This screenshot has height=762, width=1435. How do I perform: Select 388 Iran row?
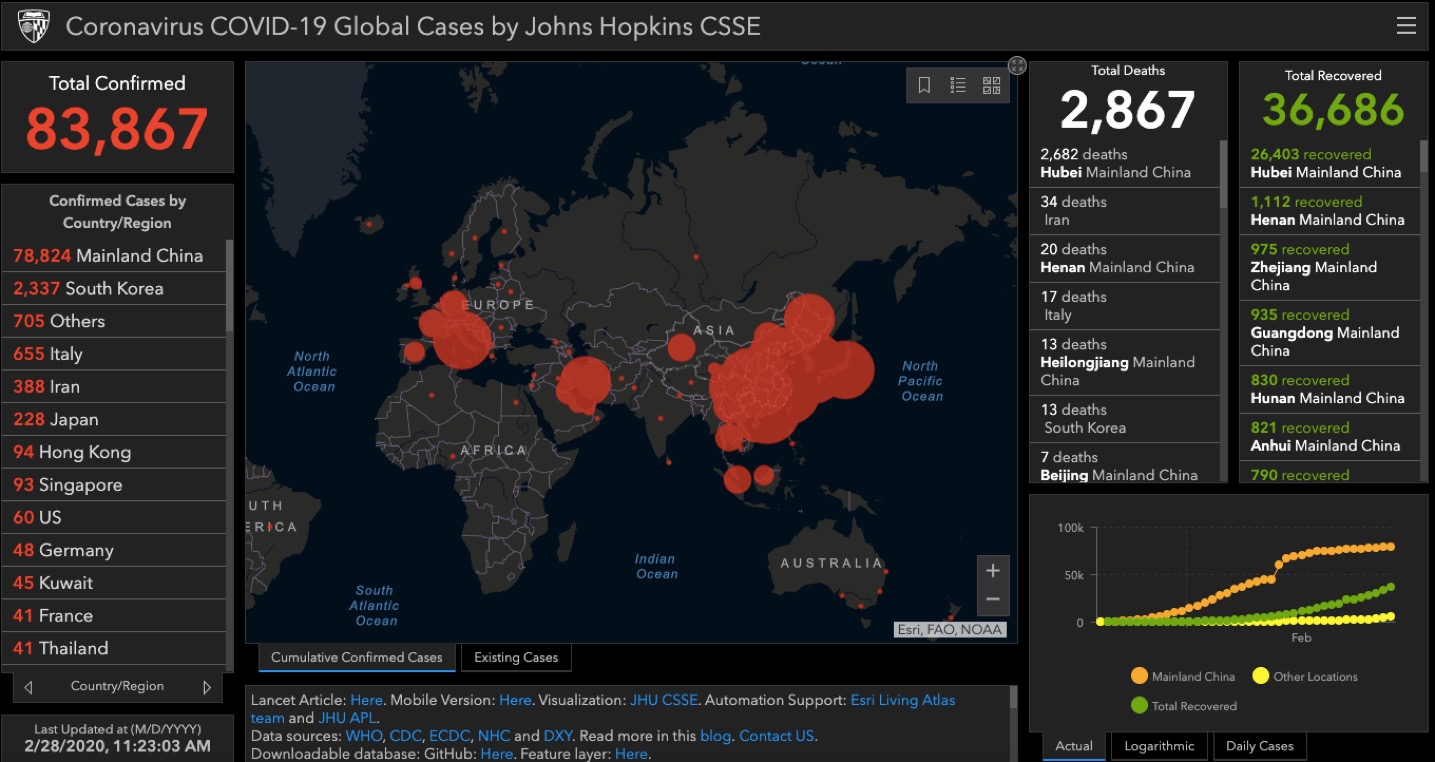(115, 387)
